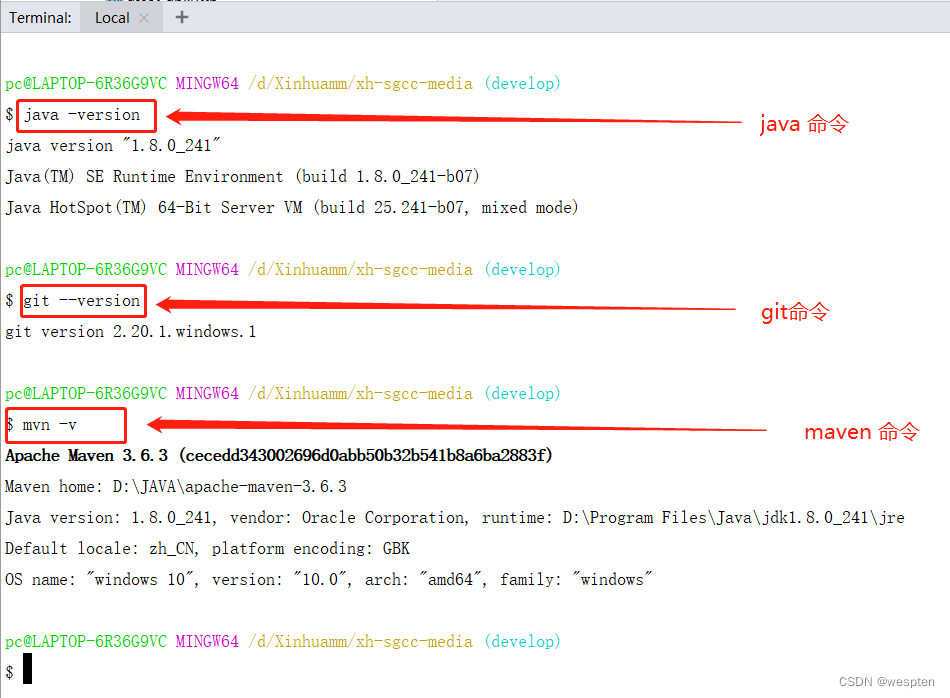This screenshot has height=698, width=950.
Task: Click the prompt path line above 'git --version'
Action: 283,269
